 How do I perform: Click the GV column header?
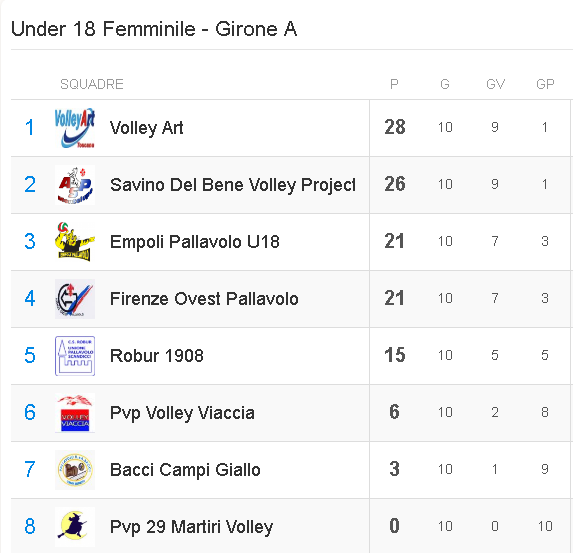point(496,84)
